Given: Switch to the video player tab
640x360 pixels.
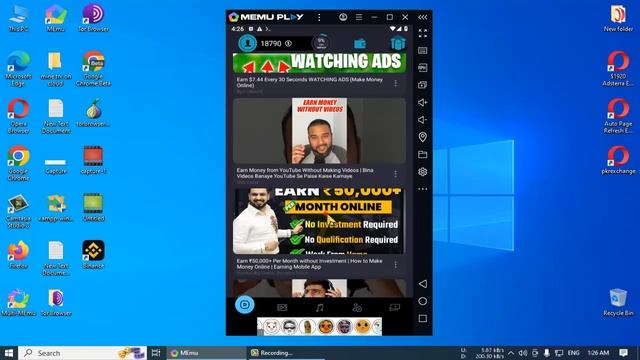Looking at the screenshot, I should (x=282, y=307).
